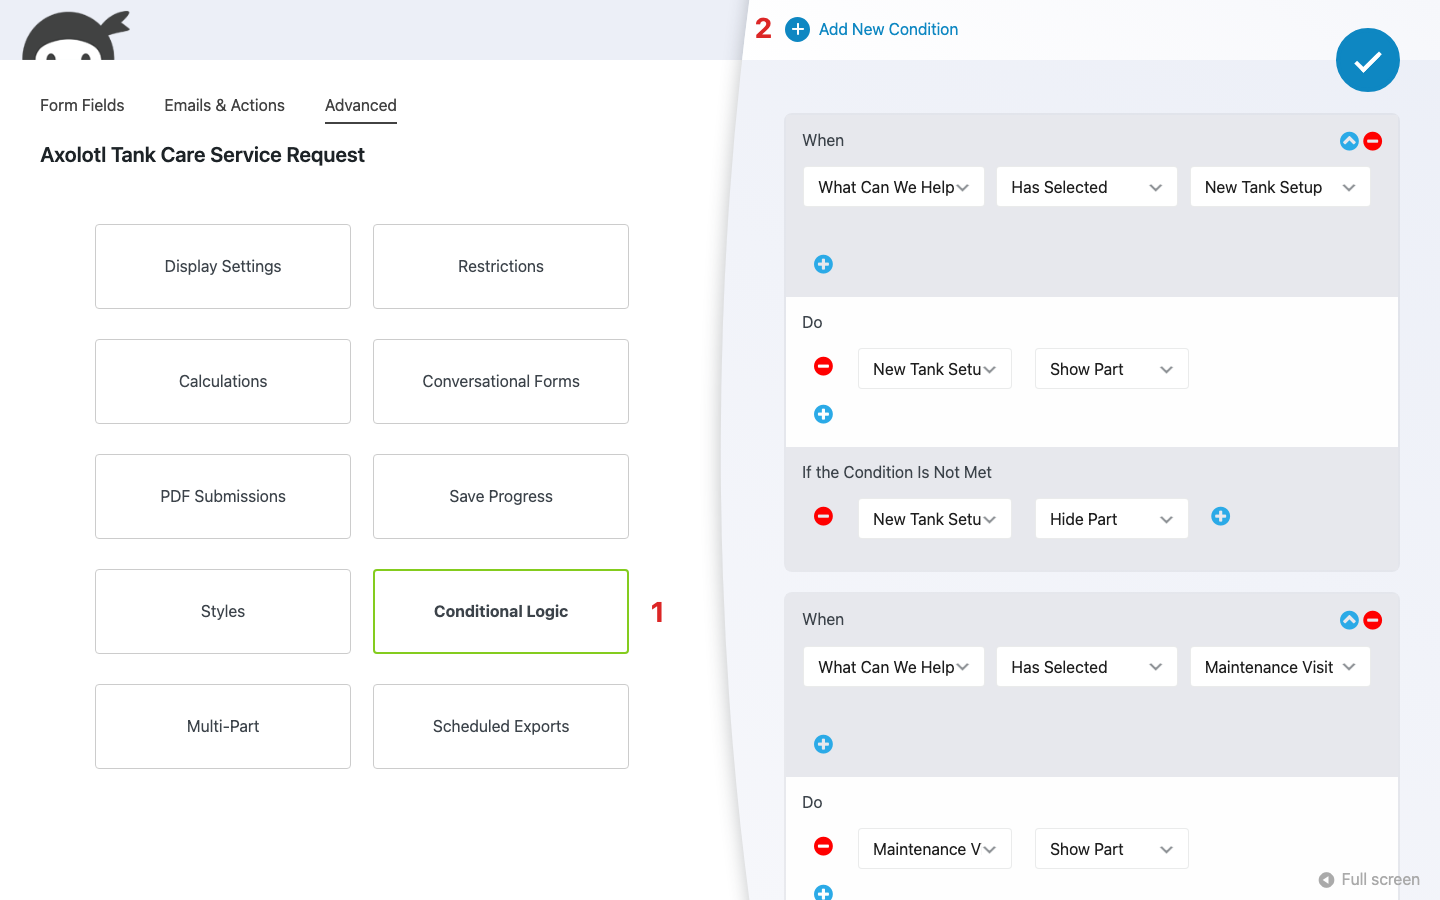Screen dimensions: 1440x900
Task: Remove the Maintenance V Show Part action row
Action: click(823, 846)
